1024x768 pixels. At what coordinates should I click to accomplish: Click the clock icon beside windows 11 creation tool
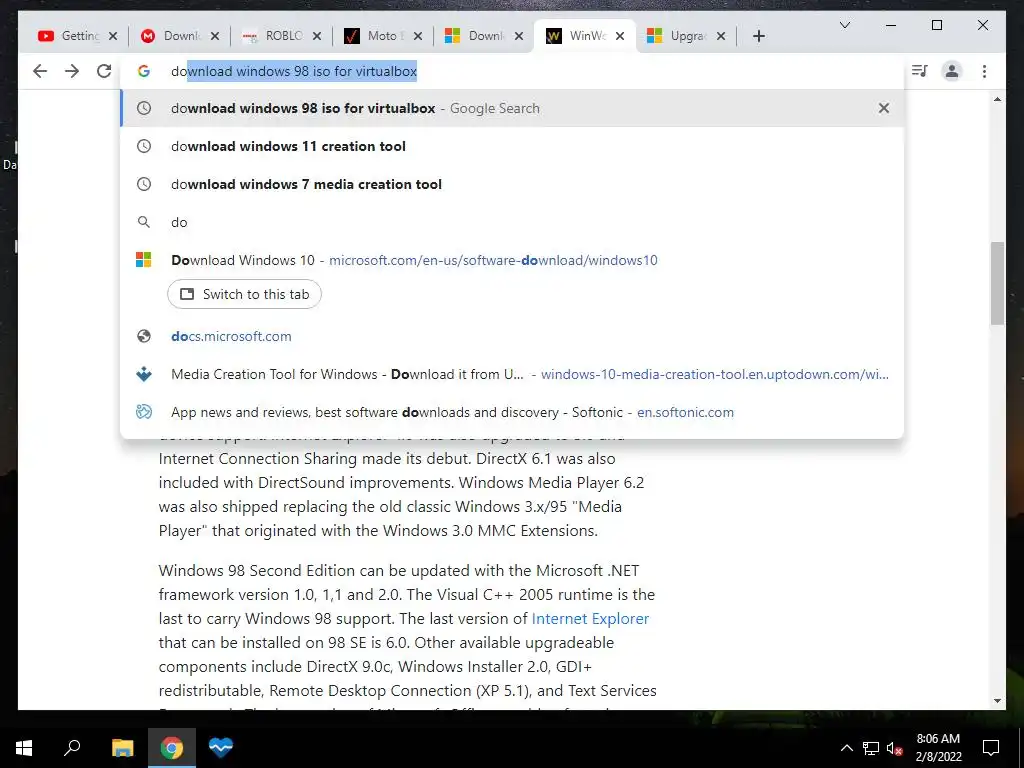coord(144,146)
